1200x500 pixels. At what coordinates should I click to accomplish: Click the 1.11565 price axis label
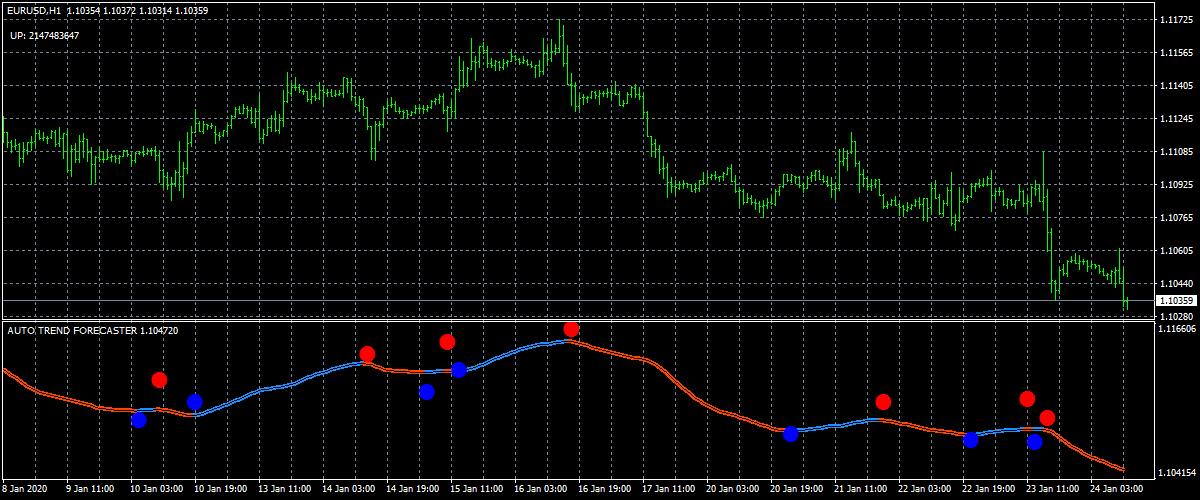pyautogui.click(x=1175, y=53)
